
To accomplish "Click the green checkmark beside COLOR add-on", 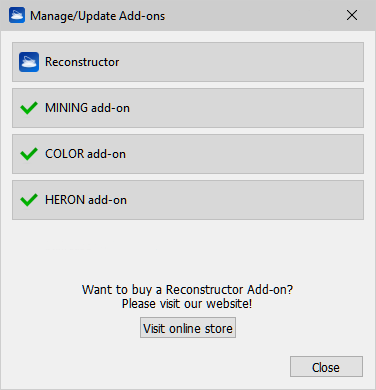I will pos(29,154).
